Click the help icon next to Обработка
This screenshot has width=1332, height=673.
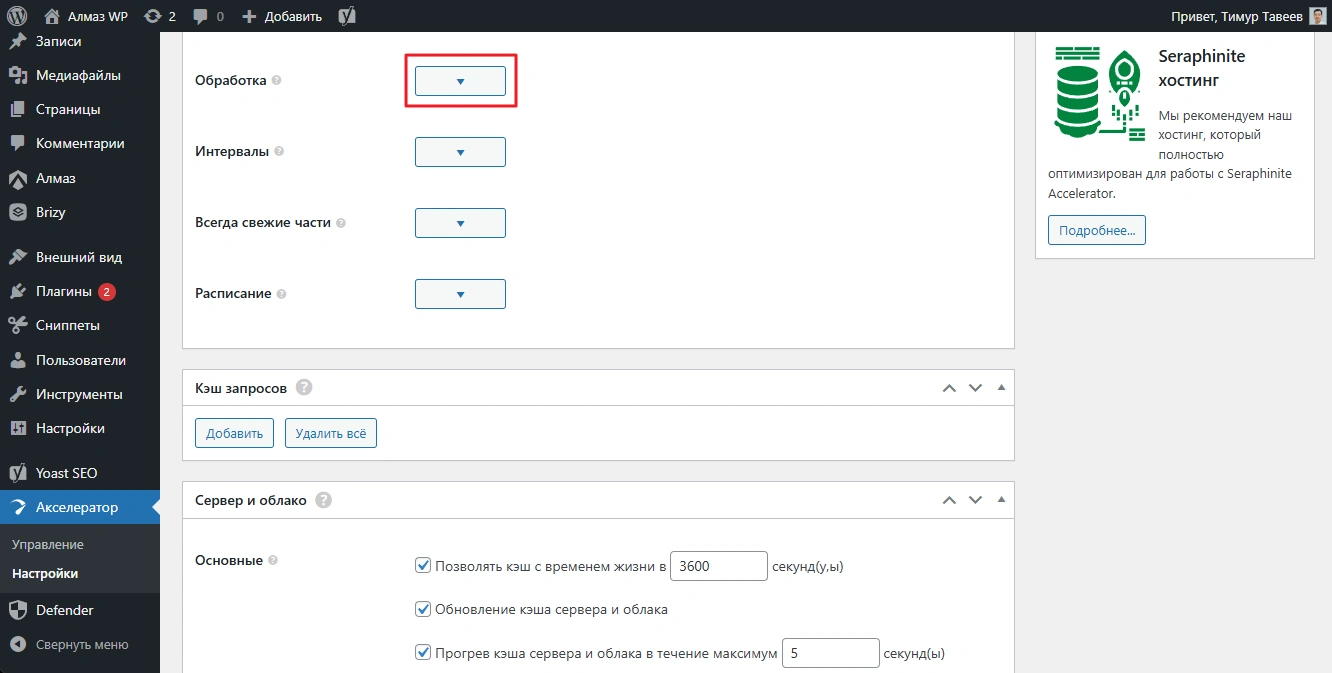coord(277,81)
